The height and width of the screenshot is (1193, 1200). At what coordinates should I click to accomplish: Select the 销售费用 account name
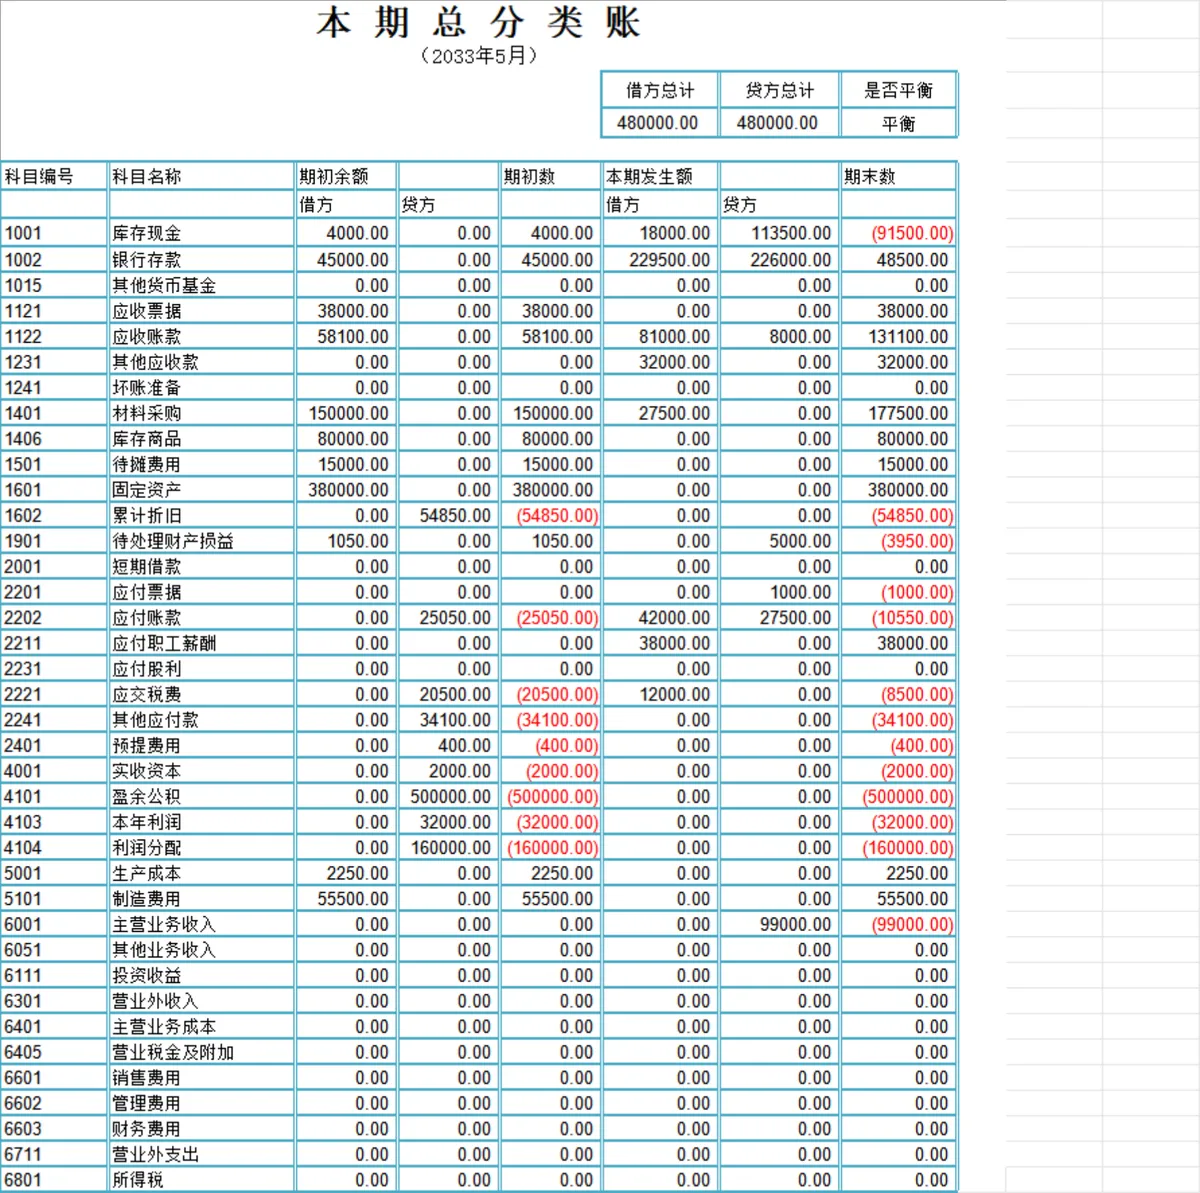pyautogui.click(x=147, y=1078)
